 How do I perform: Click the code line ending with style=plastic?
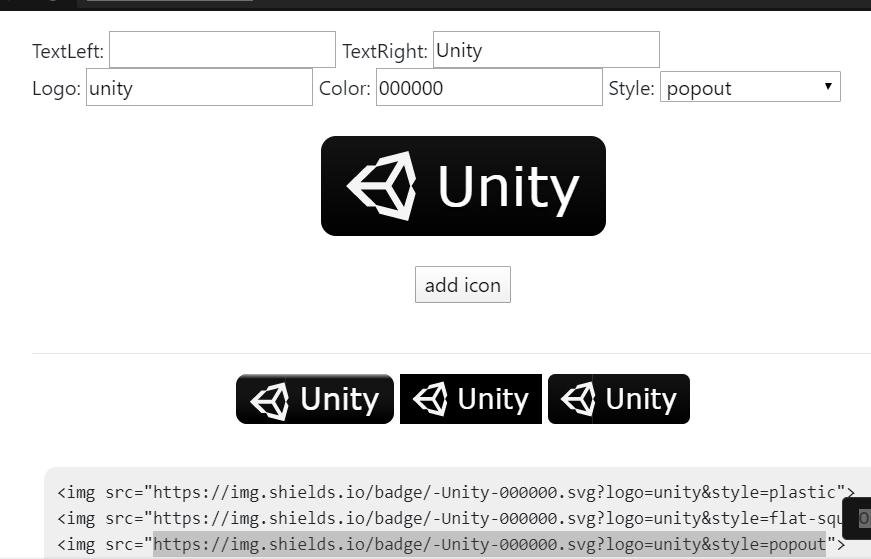point(456,492)
